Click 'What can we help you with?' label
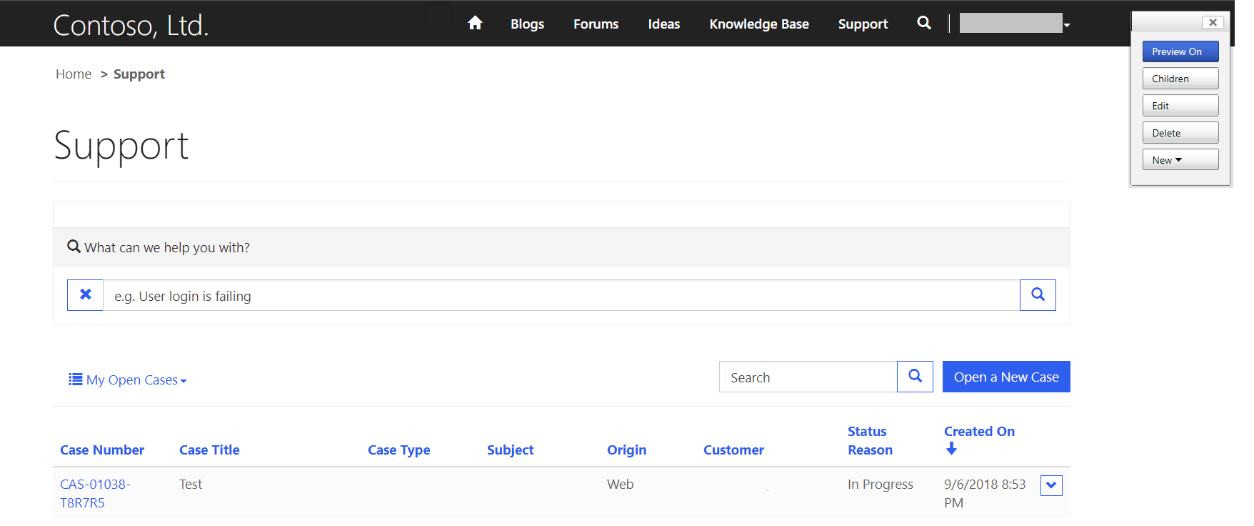Screen dimensions: 1254x526 [167, 247]
